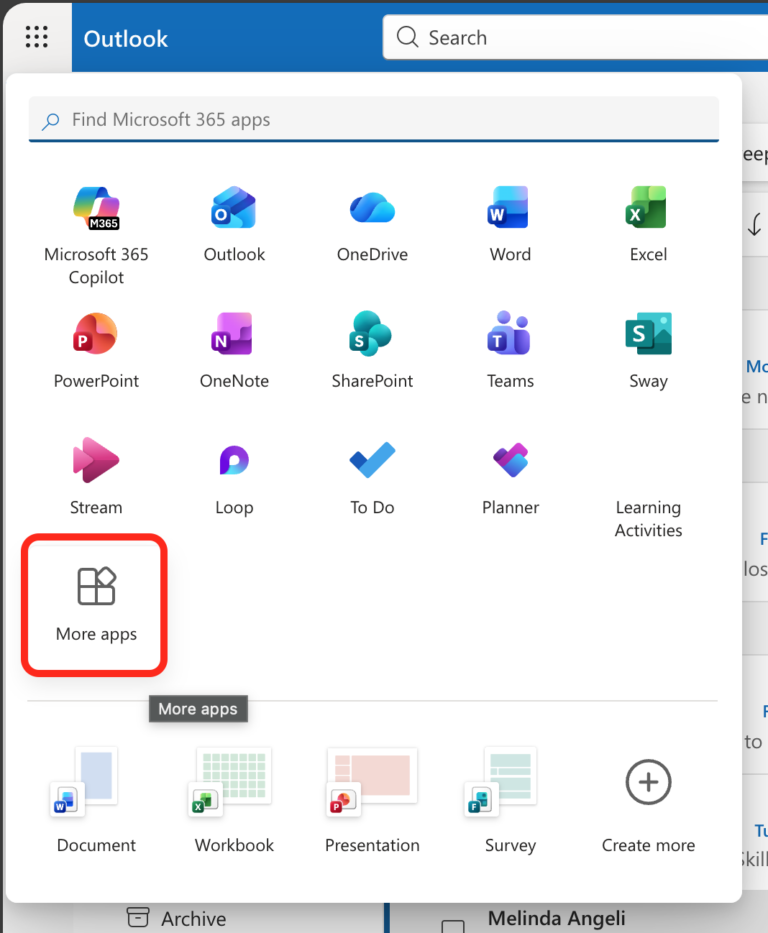Screen dimensions: 768x933
Task: Launch Microsoft Teams
Action: point(510,335)
